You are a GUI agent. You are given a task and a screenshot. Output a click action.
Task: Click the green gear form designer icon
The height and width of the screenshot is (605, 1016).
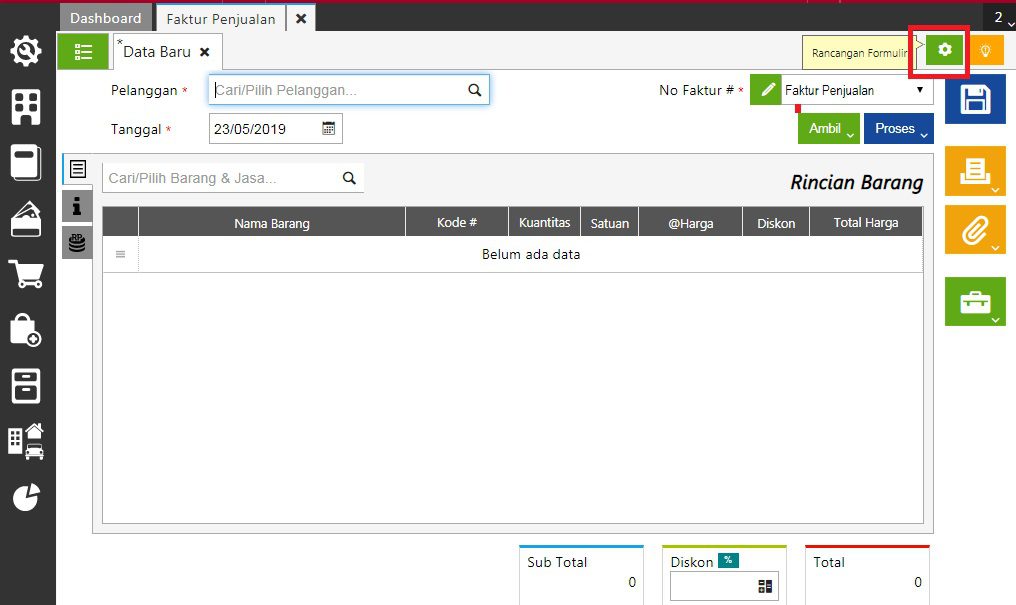tap(944, 50)
